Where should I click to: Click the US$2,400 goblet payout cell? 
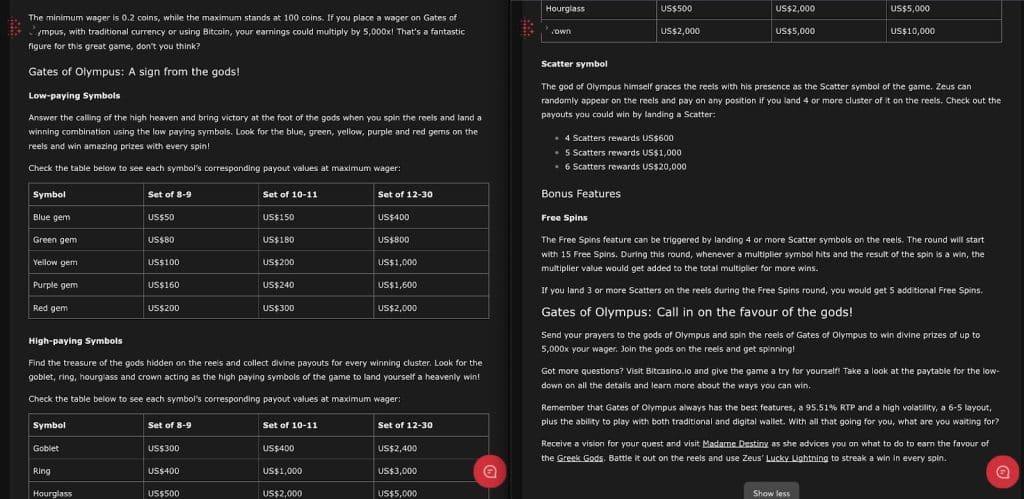(398, 448)
